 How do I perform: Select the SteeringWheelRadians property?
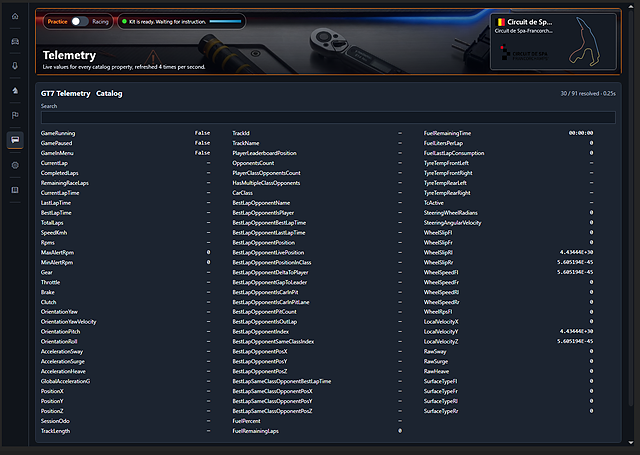(451, 213)
